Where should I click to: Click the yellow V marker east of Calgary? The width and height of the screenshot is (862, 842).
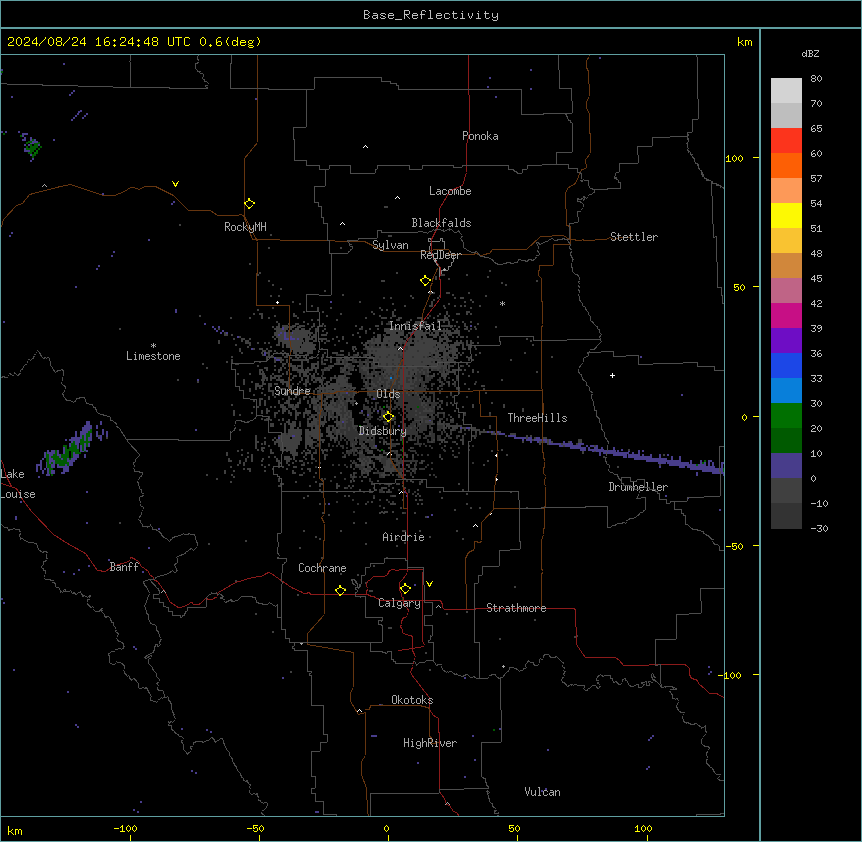(429, 584)
